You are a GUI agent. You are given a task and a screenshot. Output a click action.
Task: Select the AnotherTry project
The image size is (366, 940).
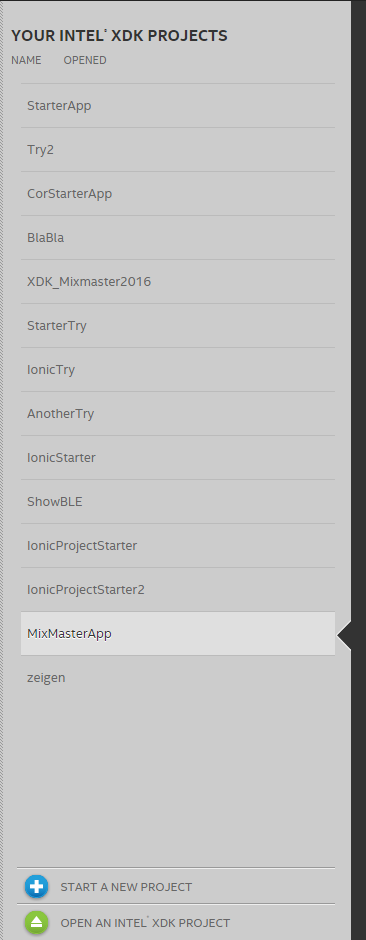pos(178,414)
